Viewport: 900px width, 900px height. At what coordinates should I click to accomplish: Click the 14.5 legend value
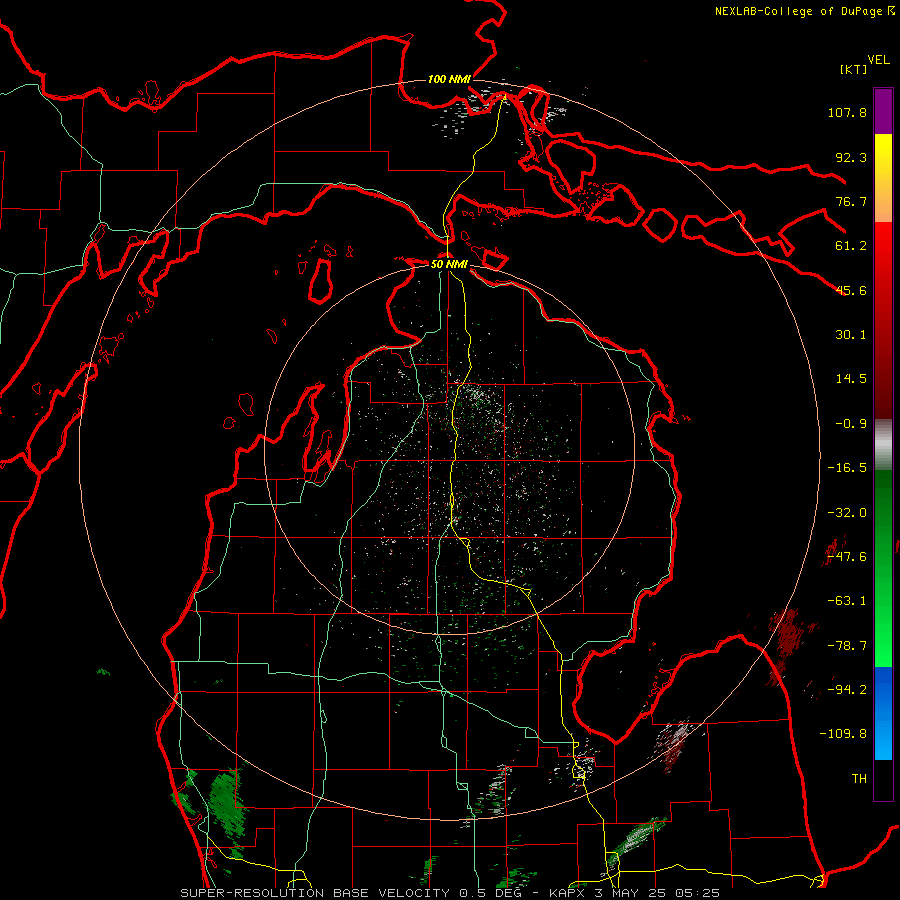[851, 379]
